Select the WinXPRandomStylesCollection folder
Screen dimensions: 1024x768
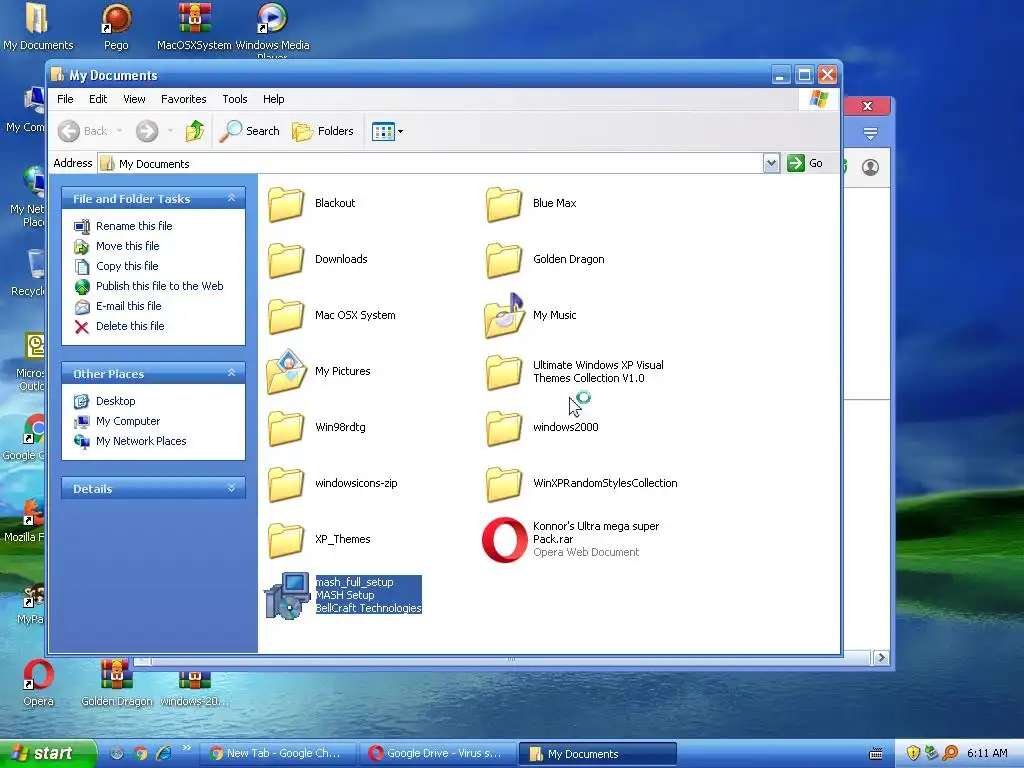[x=581, y=483]
